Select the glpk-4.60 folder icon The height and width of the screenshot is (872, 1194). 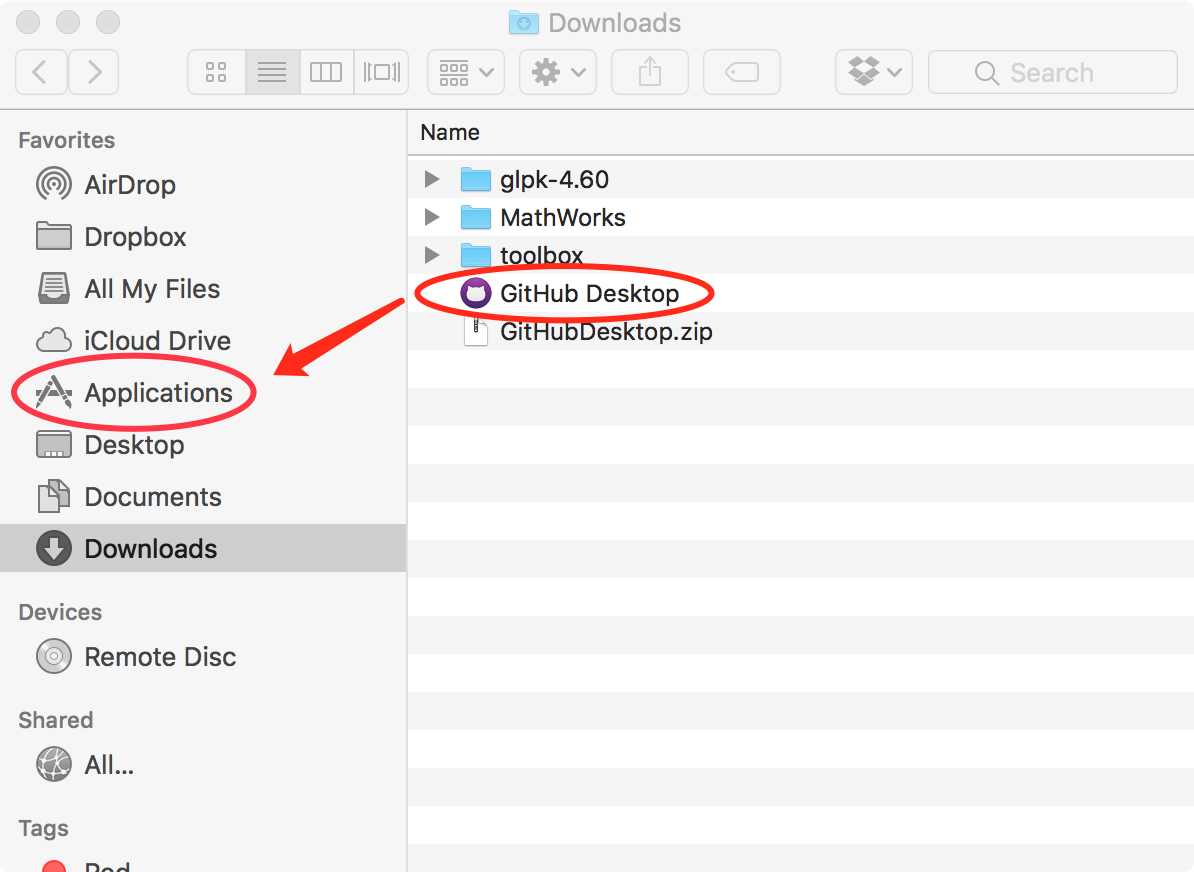click(x=476, y=180)
